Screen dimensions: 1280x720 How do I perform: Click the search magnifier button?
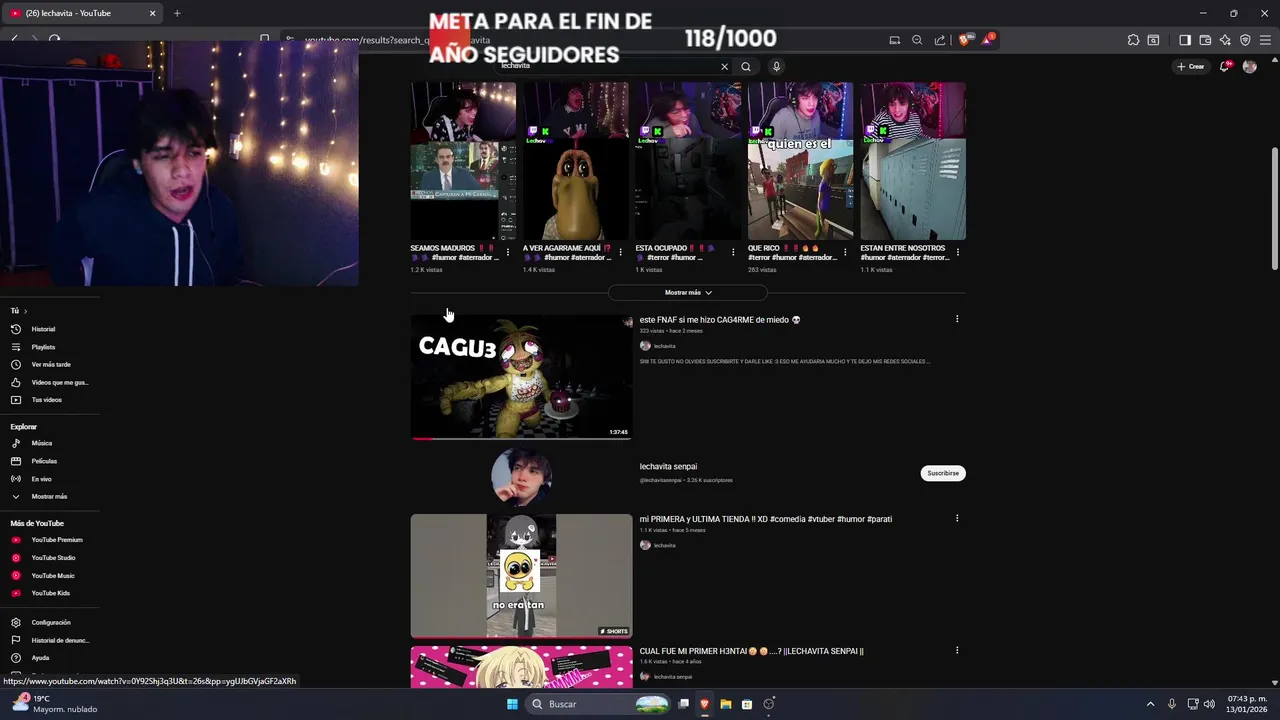[746, 67]
